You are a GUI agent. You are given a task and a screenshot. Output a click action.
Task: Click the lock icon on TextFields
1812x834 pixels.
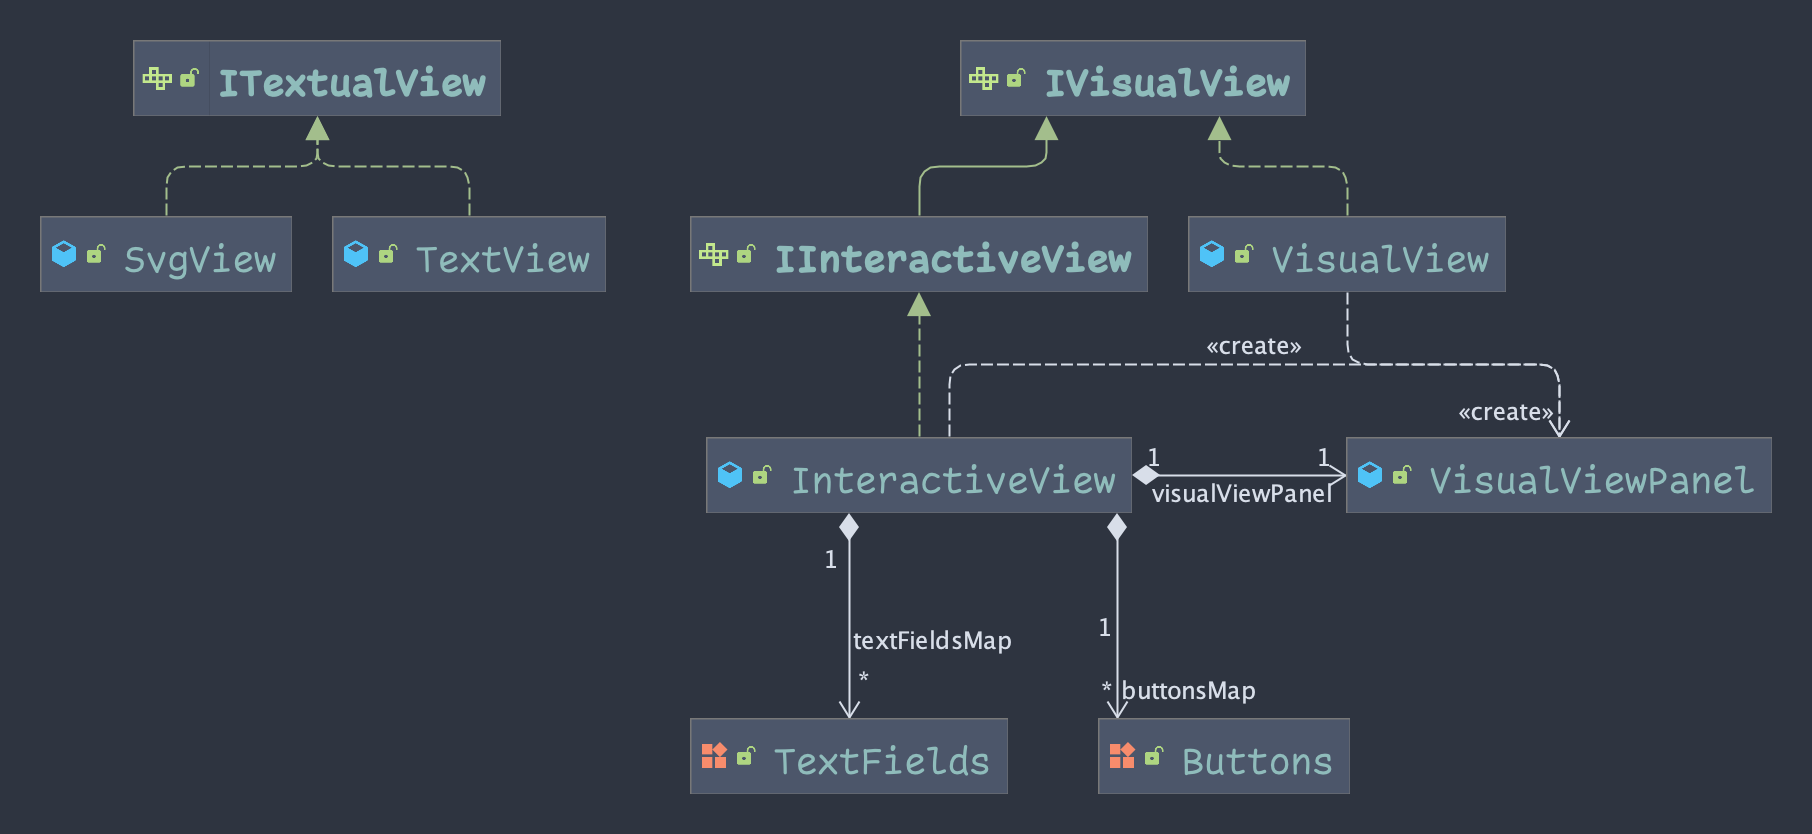[x=746, y=756]
